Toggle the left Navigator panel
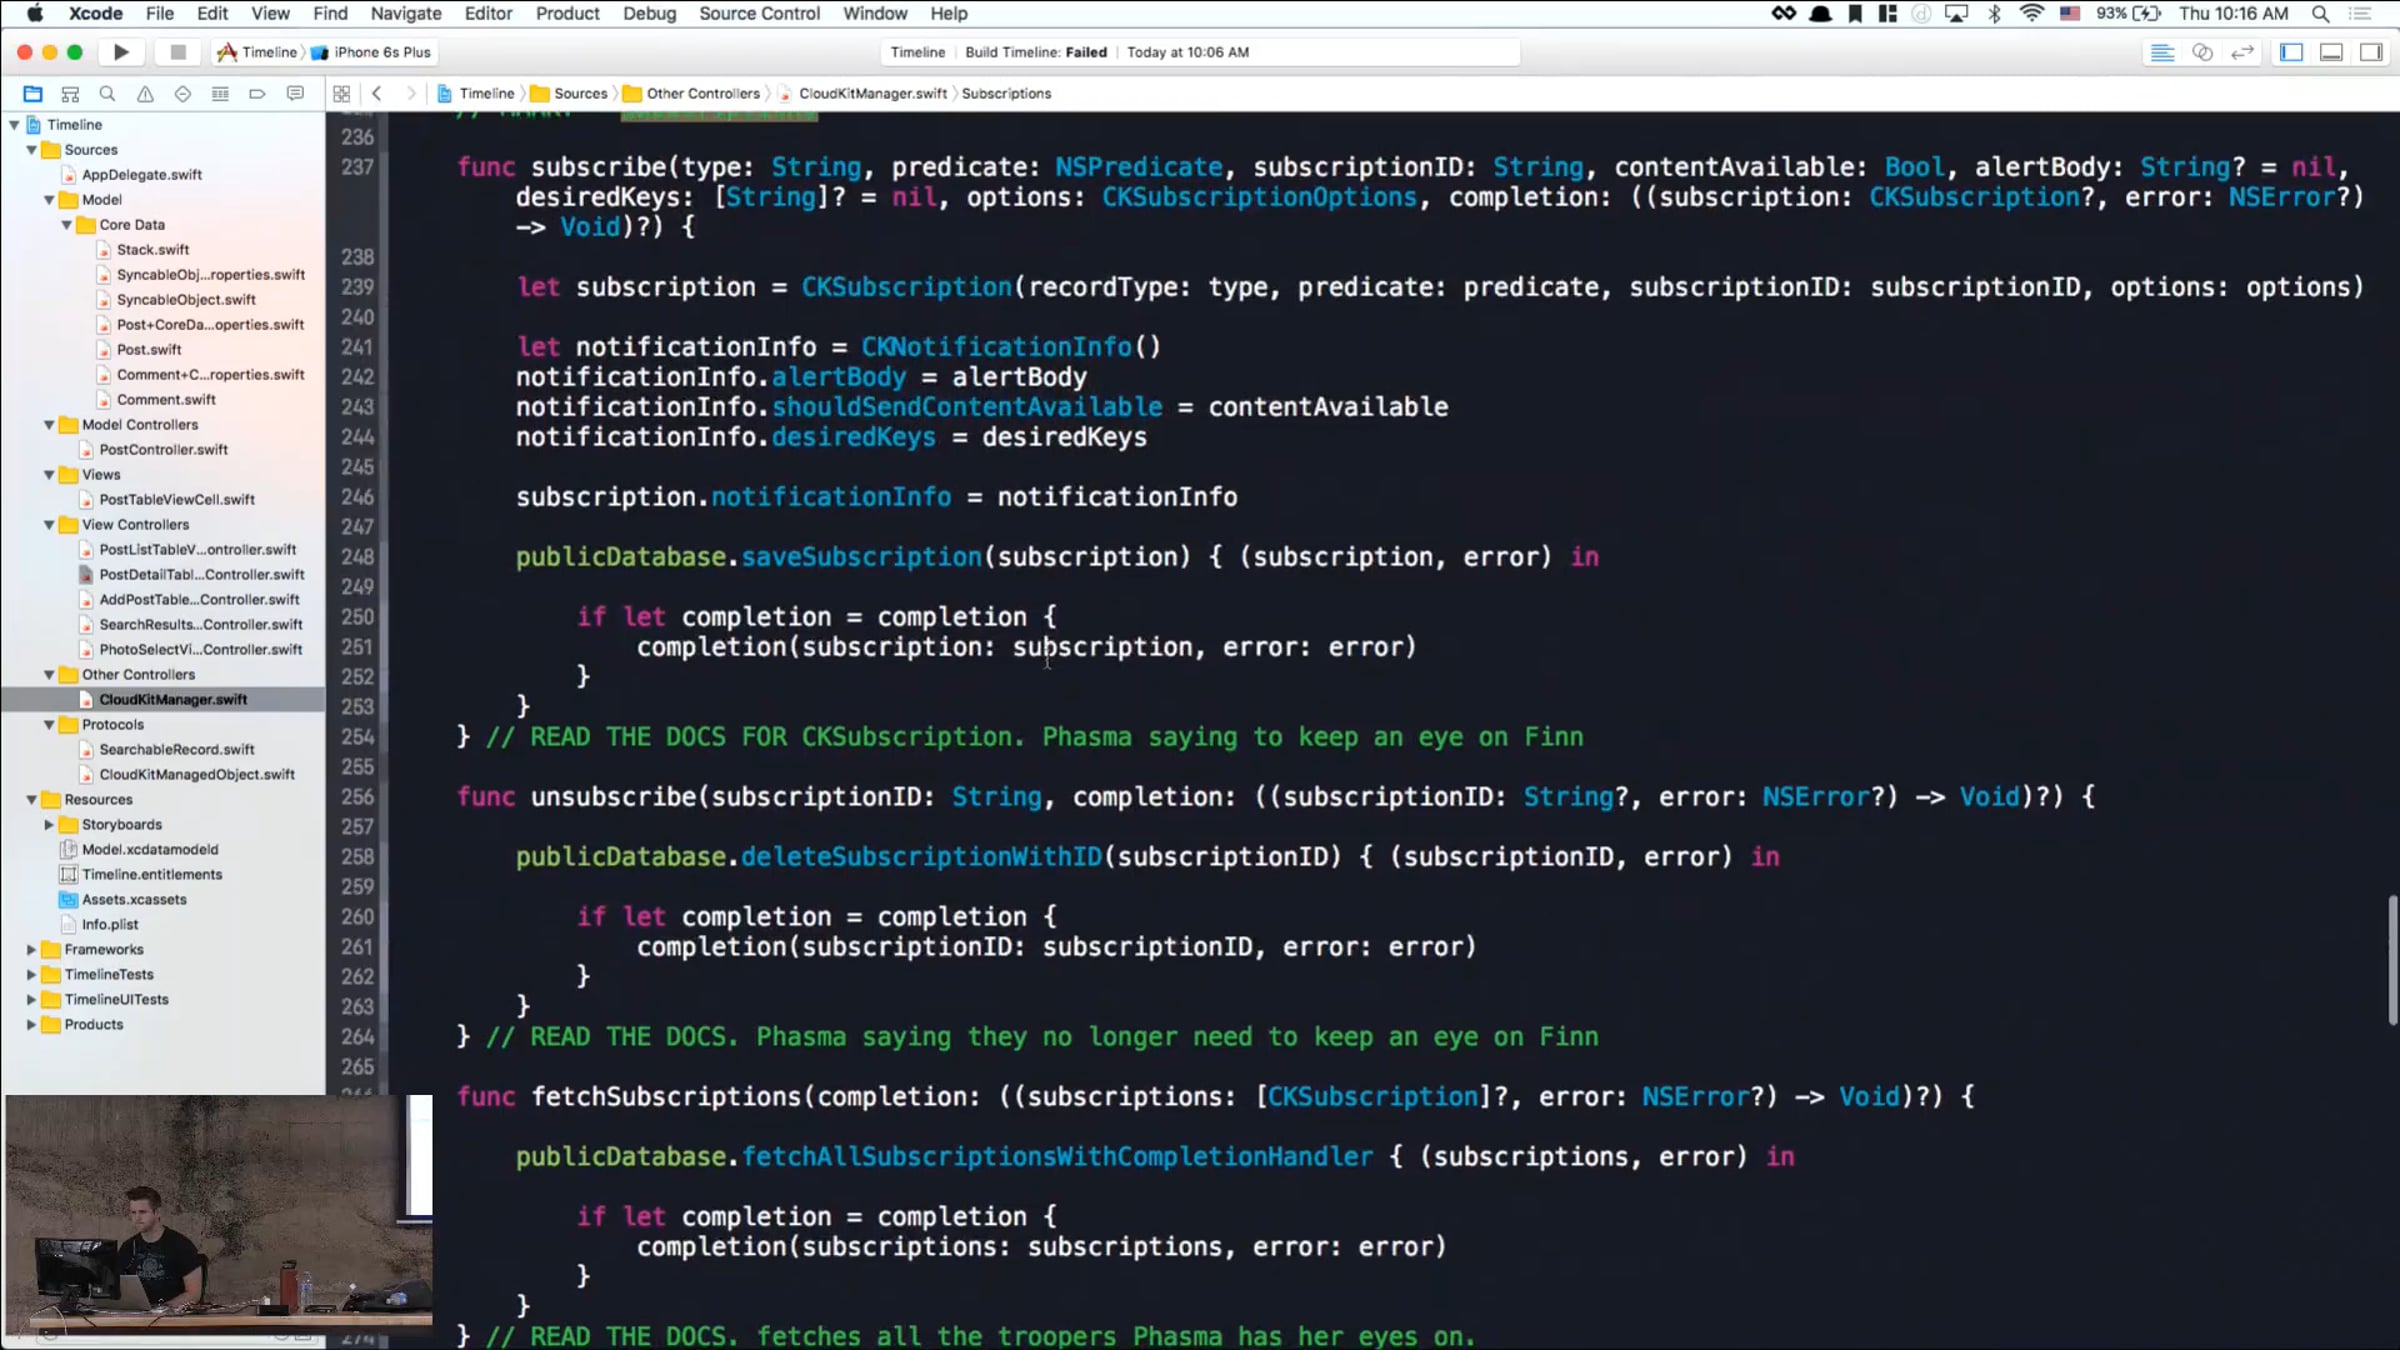This screenshot has width=2400, height=1350. [2291, 52]
